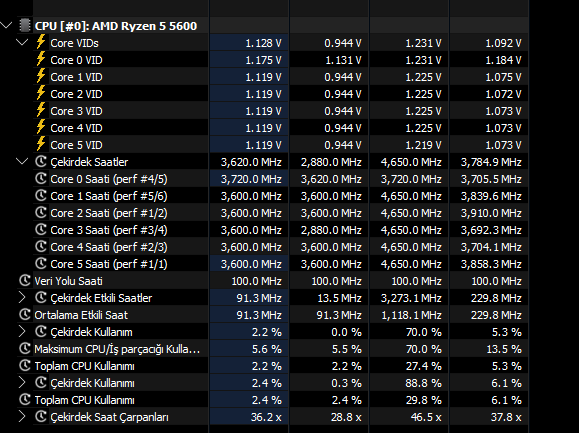Select Core 0 Saati (perf #4/5) label
This screenshot has width=579, height=433.
[109, 179]
